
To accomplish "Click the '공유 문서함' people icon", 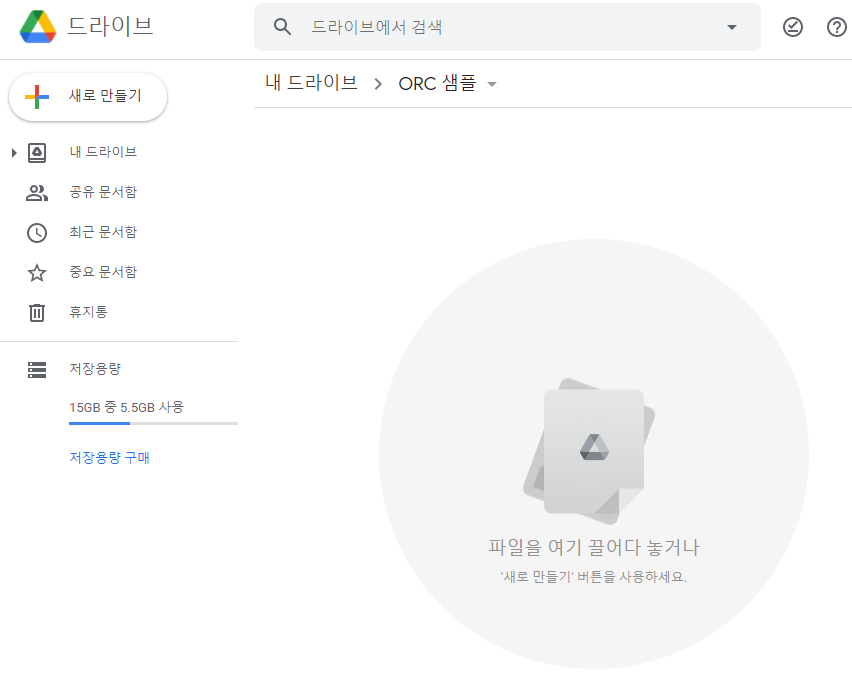I will (x=37, y=193).
